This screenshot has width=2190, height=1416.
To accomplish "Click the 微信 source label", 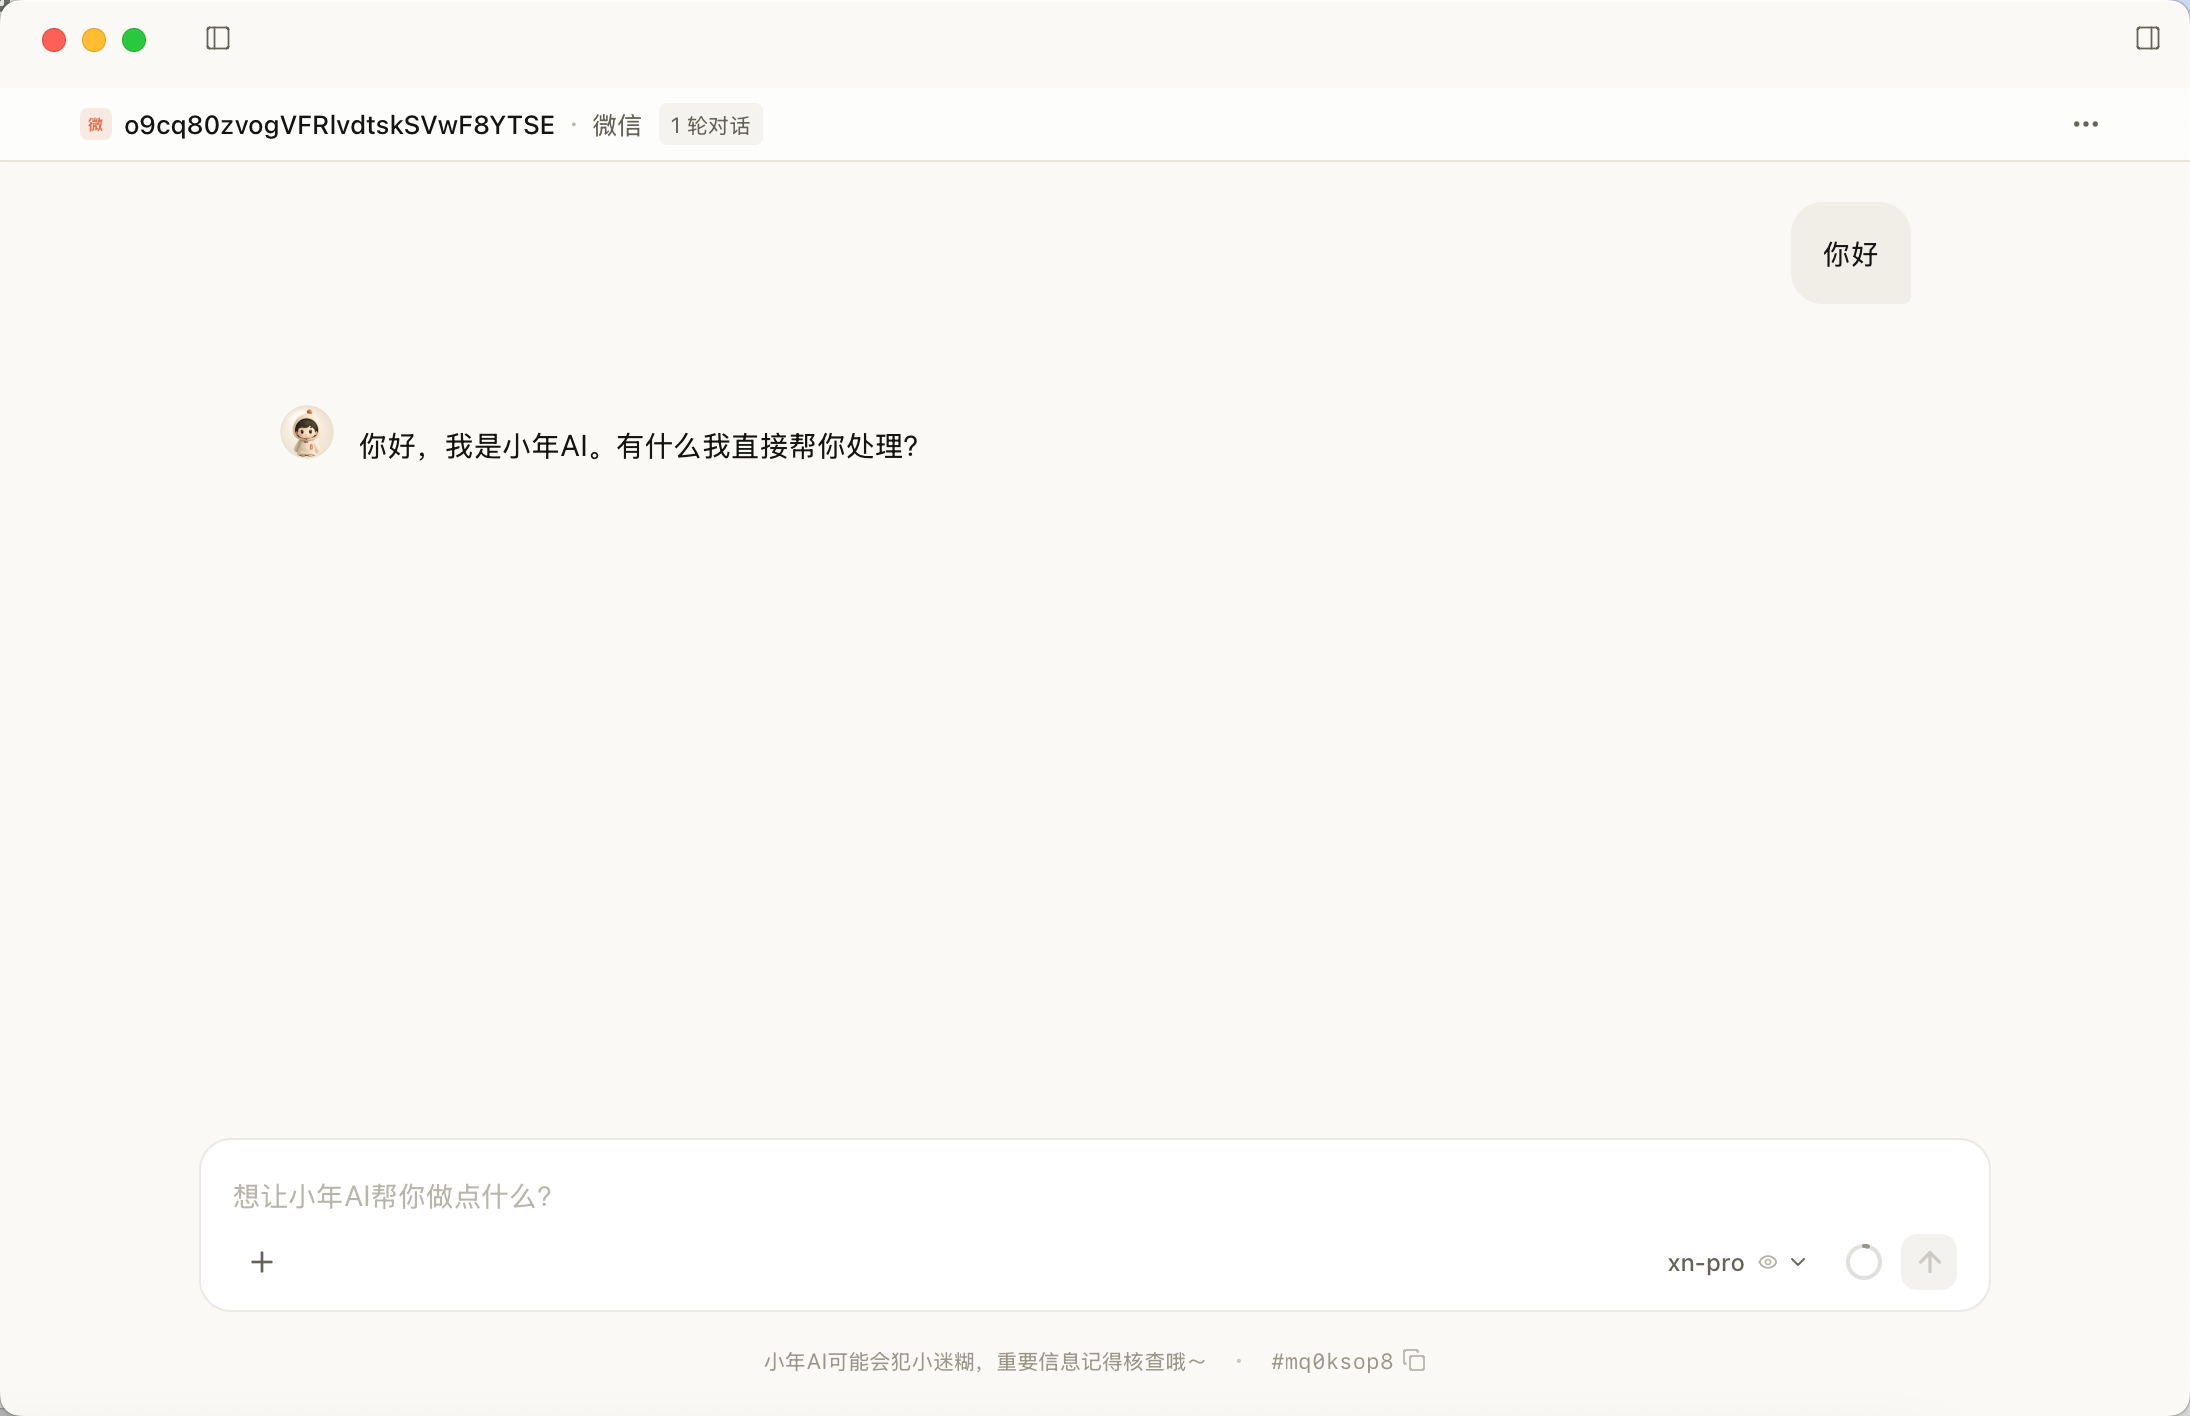I will 617,125.
